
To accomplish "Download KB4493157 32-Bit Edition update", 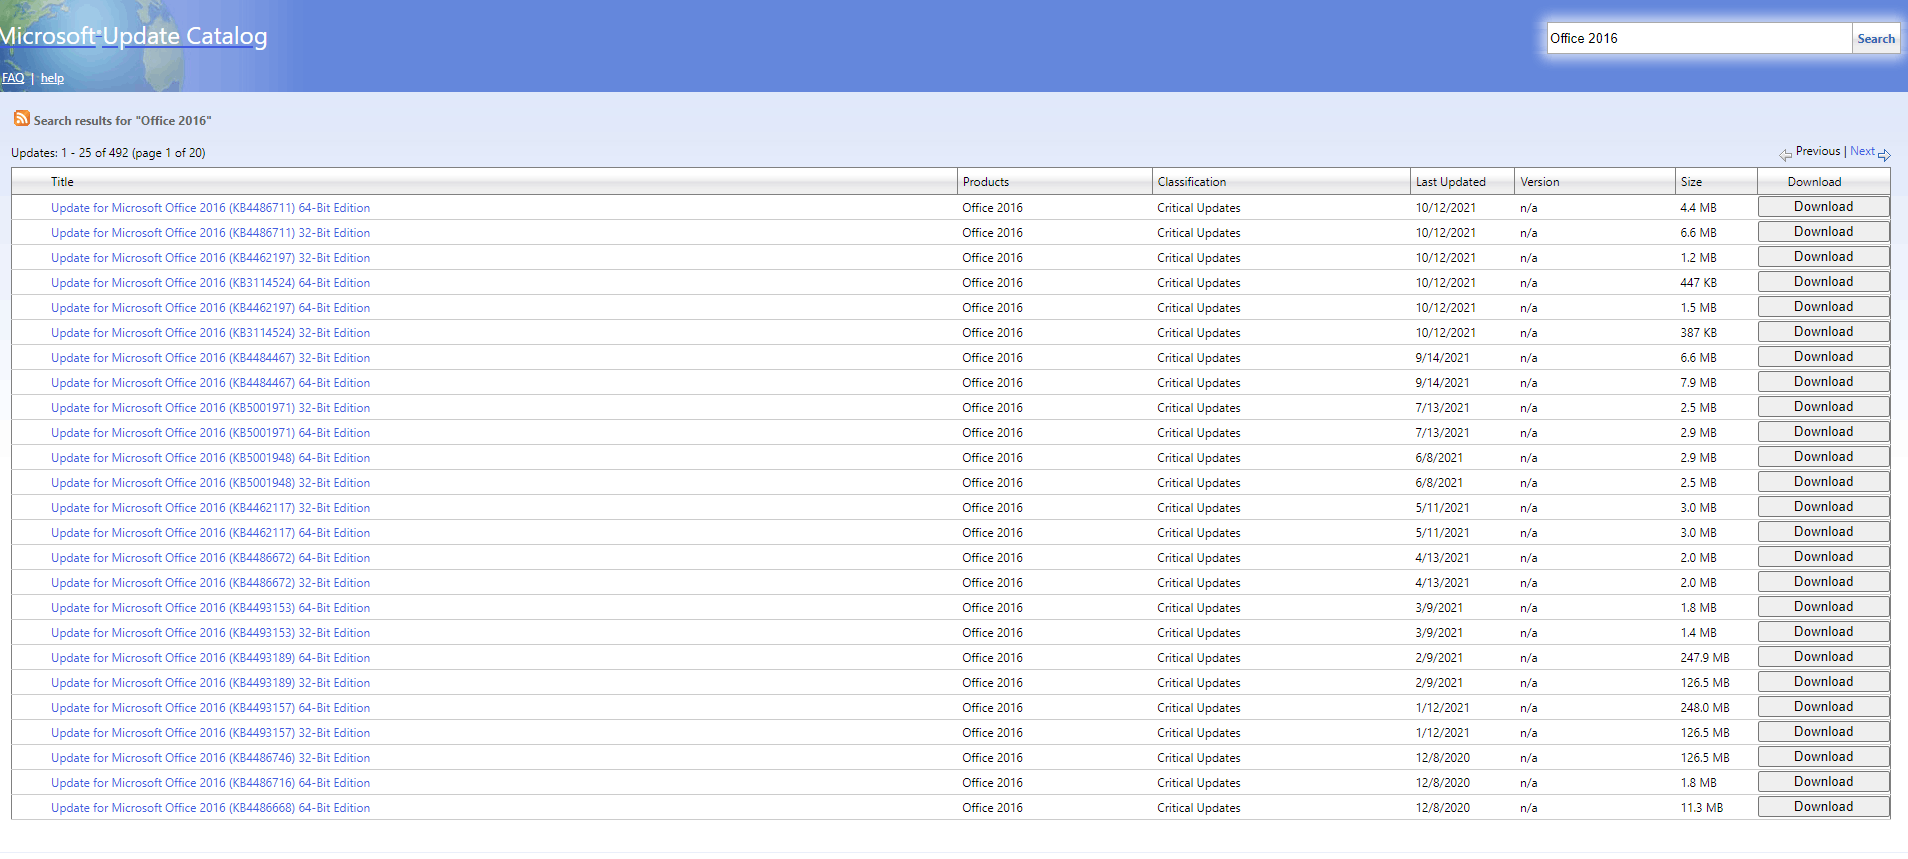I will pyautogui.click(x=1824, y=732).
